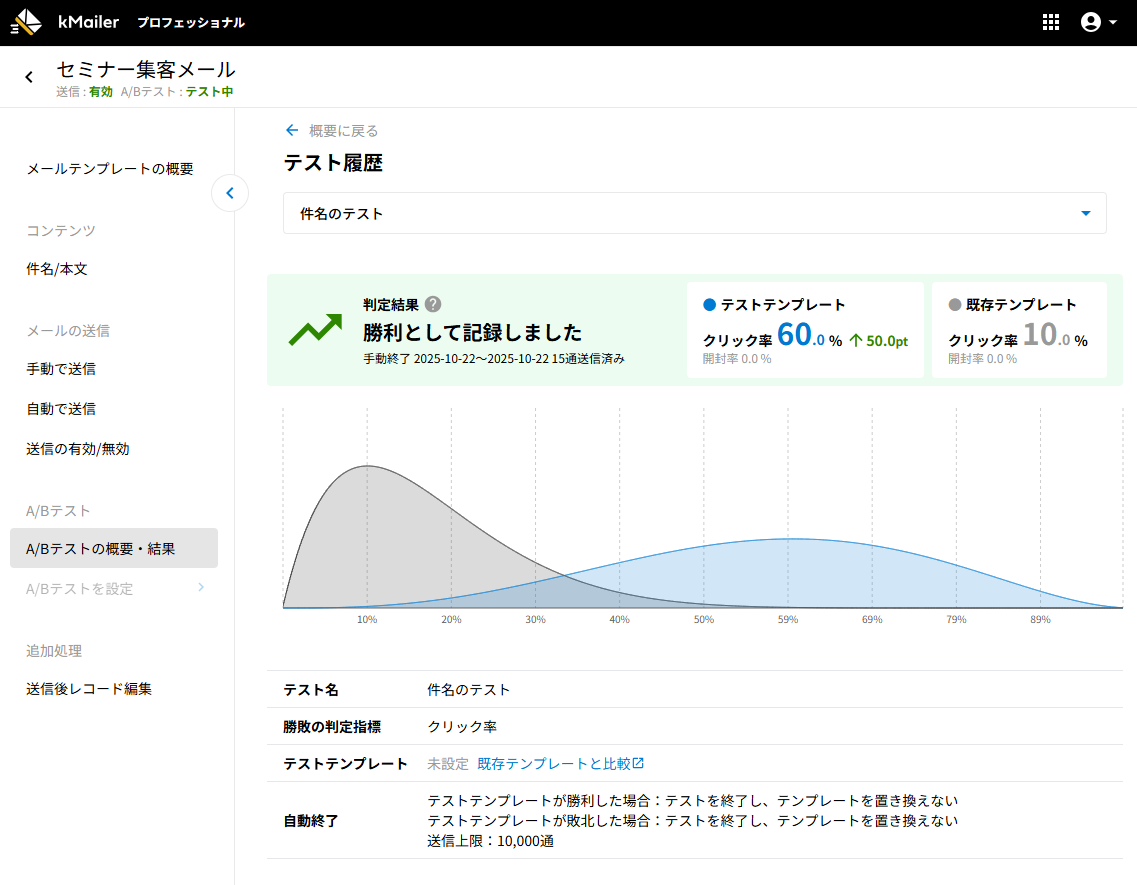Click the back arrow beside セミナー集客メール
Image resolution: width=1137 pixels, height=885 pixels.
[29, 77]
